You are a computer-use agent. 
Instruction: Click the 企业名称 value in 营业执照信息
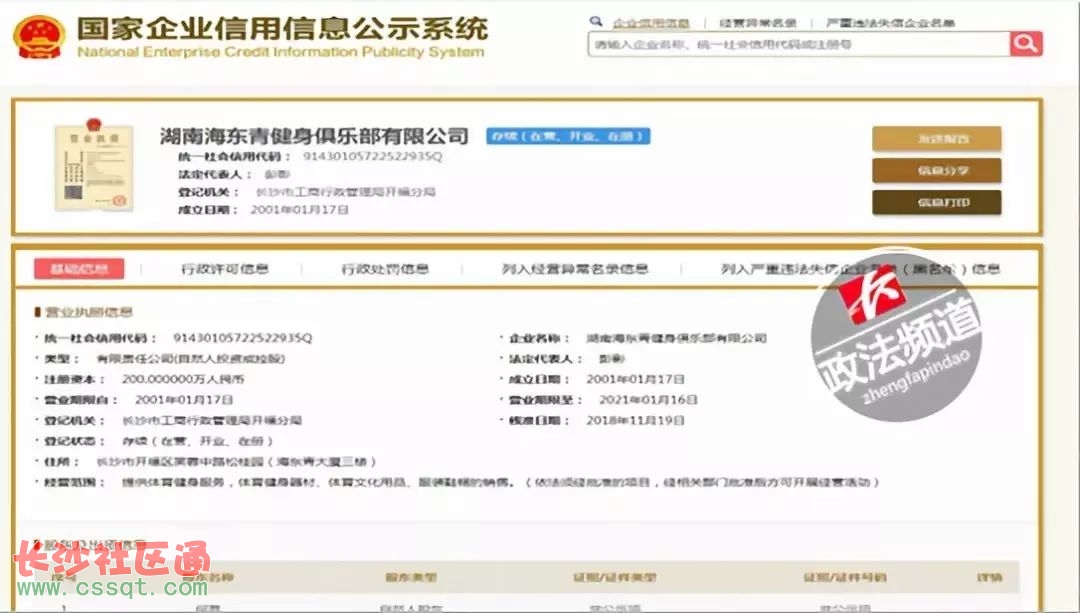pos(676,338)
